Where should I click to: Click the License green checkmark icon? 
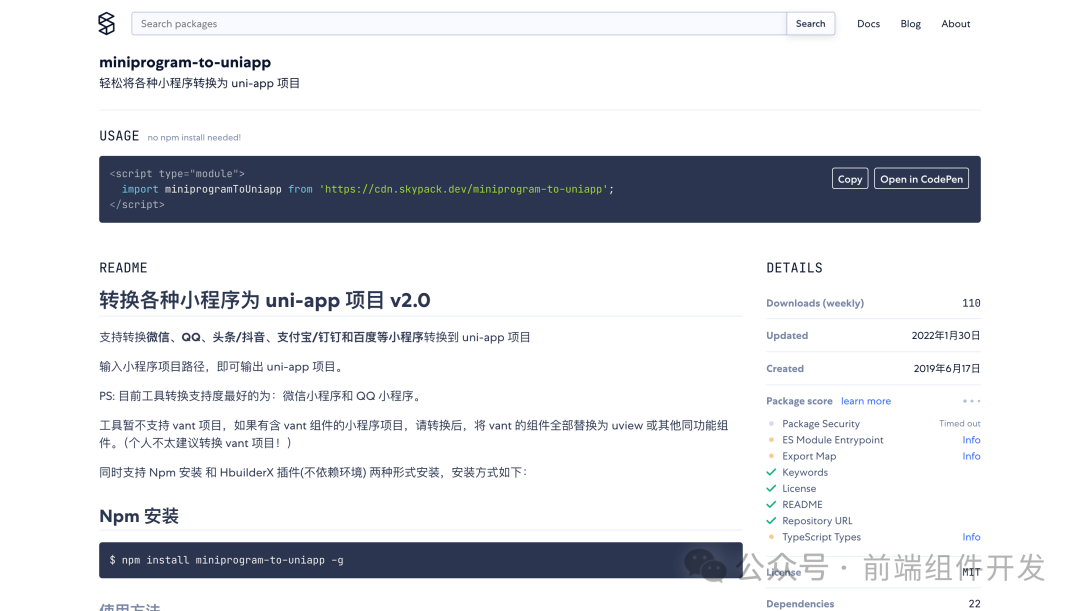coord(771,488)
